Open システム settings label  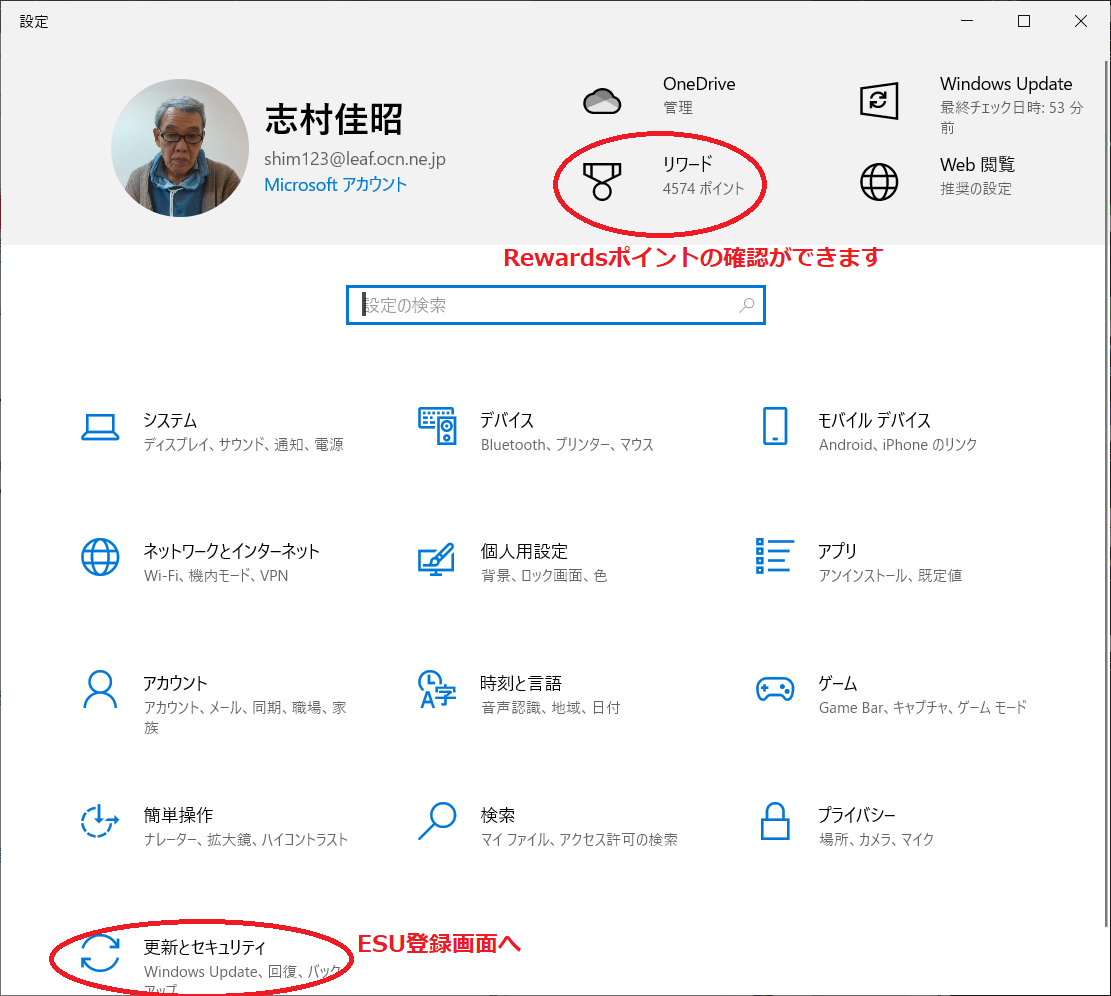click(x=170, y=420)
